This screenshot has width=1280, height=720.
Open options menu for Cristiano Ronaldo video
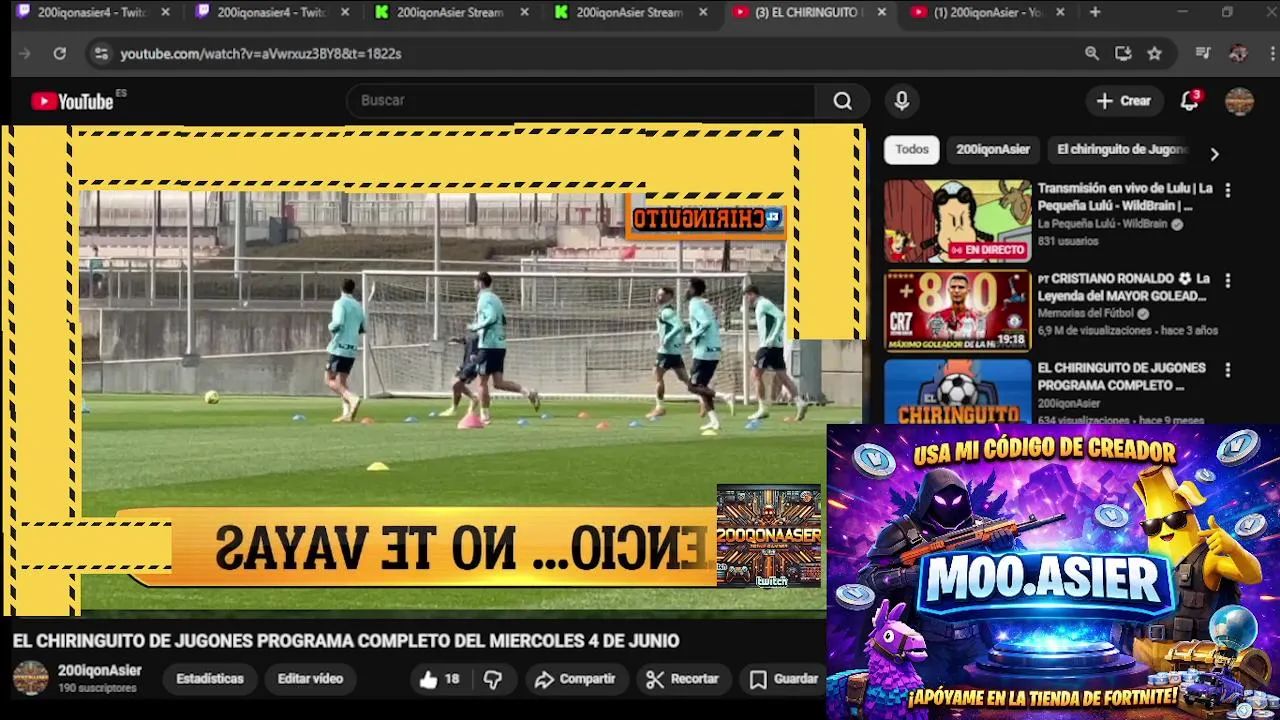(1227, 280)
